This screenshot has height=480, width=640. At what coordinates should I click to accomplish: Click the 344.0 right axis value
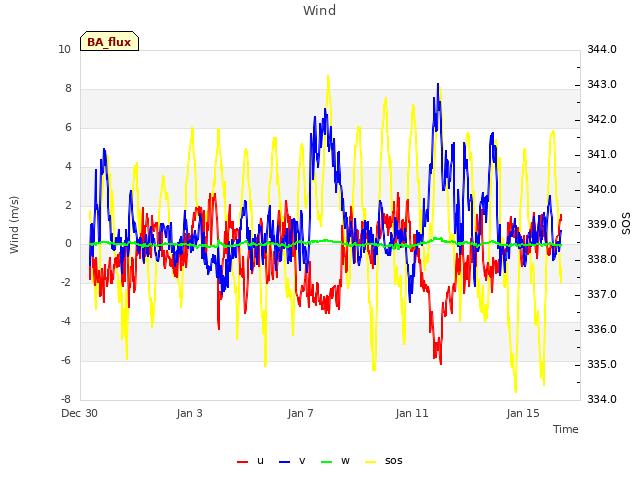click(x=602, y=49)
